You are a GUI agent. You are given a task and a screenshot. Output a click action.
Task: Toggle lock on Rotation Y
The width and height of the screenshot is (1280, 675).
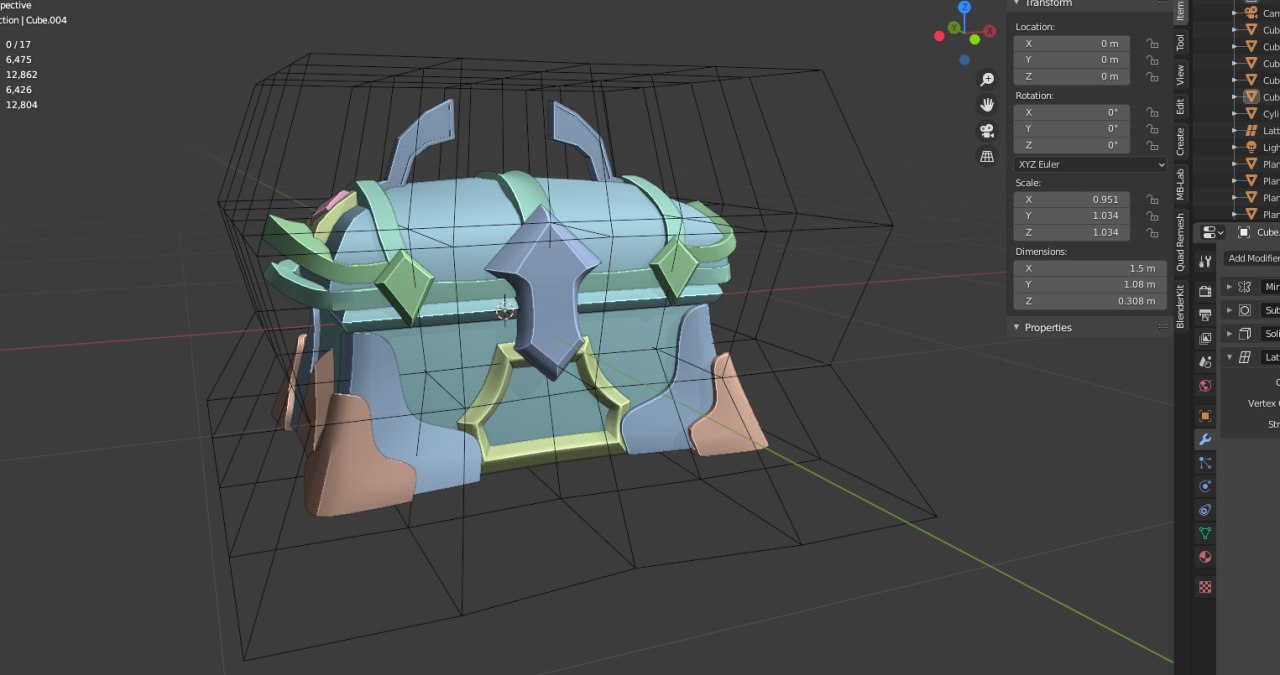1152,128
